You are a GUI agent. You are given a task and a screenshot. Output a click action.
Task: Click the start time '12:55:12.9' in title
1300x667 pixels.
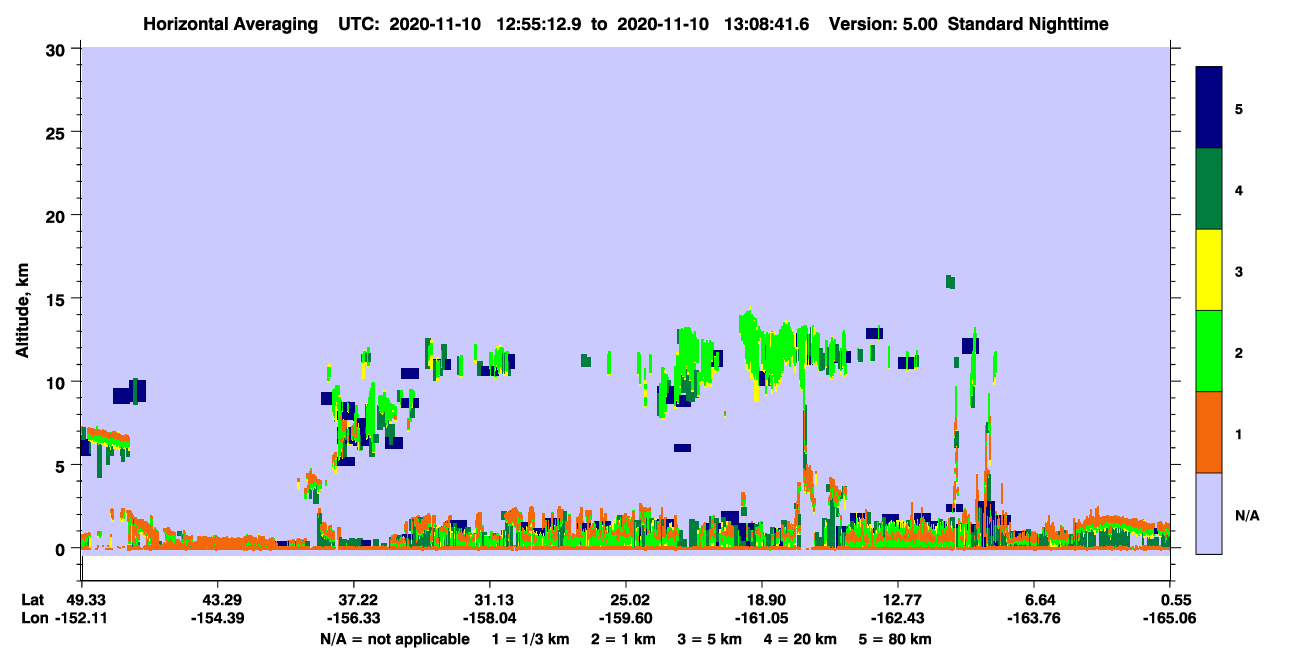point(541,24)
